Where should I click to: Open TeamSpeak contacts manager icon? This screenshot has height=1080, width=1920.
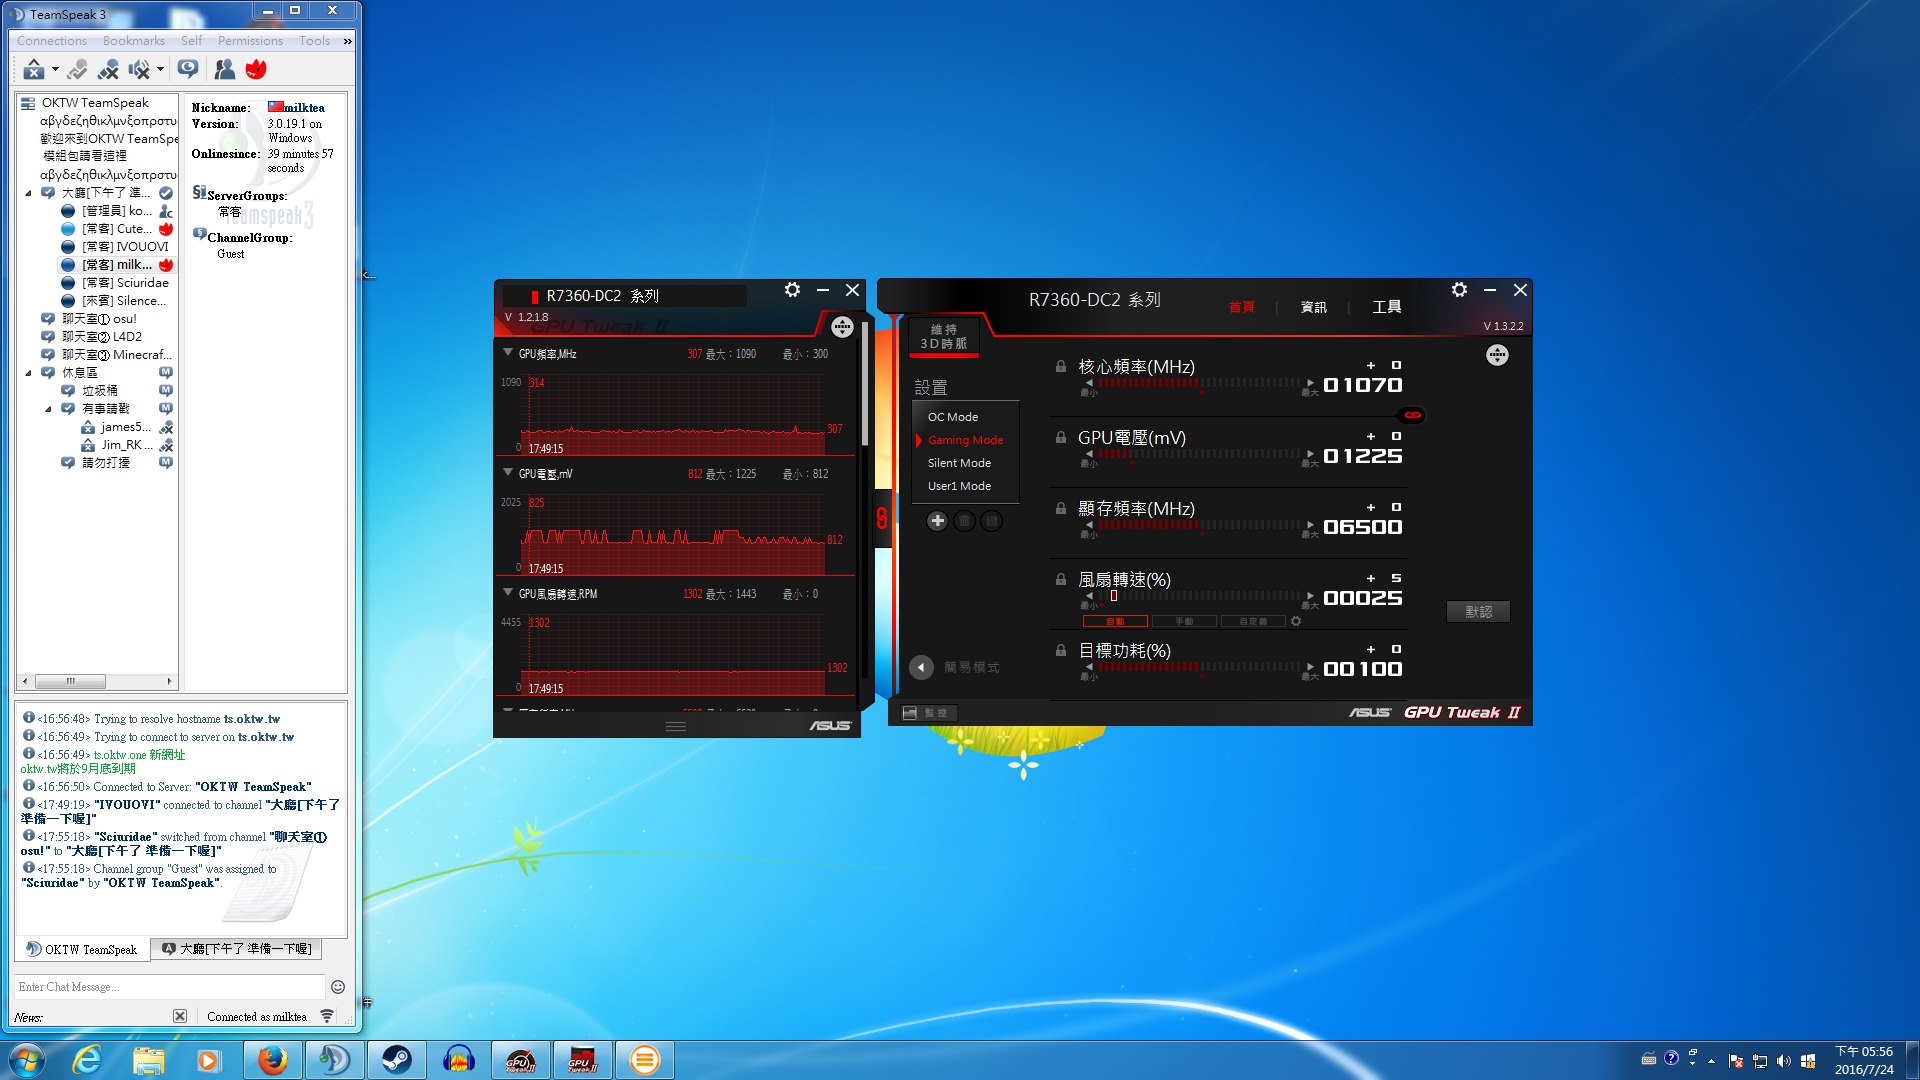pos(225,69)
